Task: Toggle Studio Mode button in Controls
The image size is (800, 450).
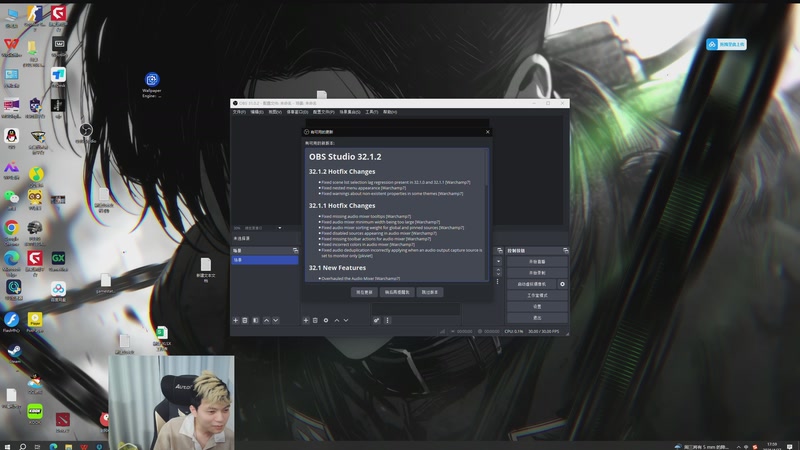Action: [537, 295]
